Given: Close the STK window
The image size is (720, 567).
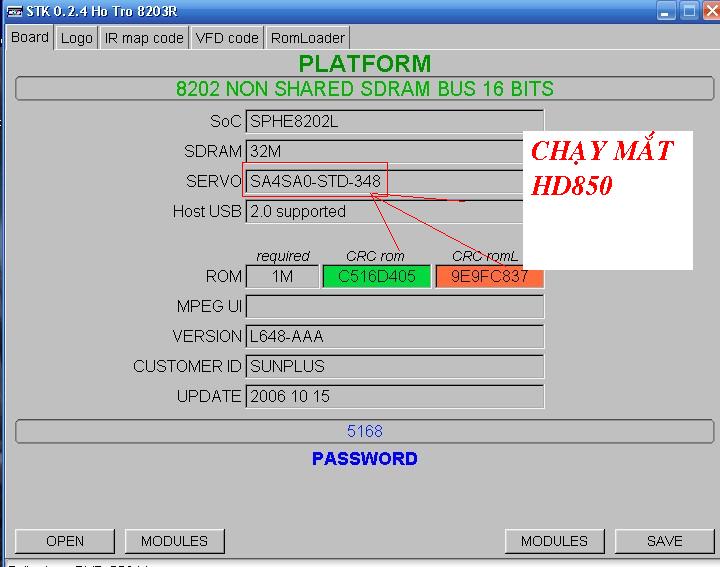Looking at the screenshot, I should 711,11.
